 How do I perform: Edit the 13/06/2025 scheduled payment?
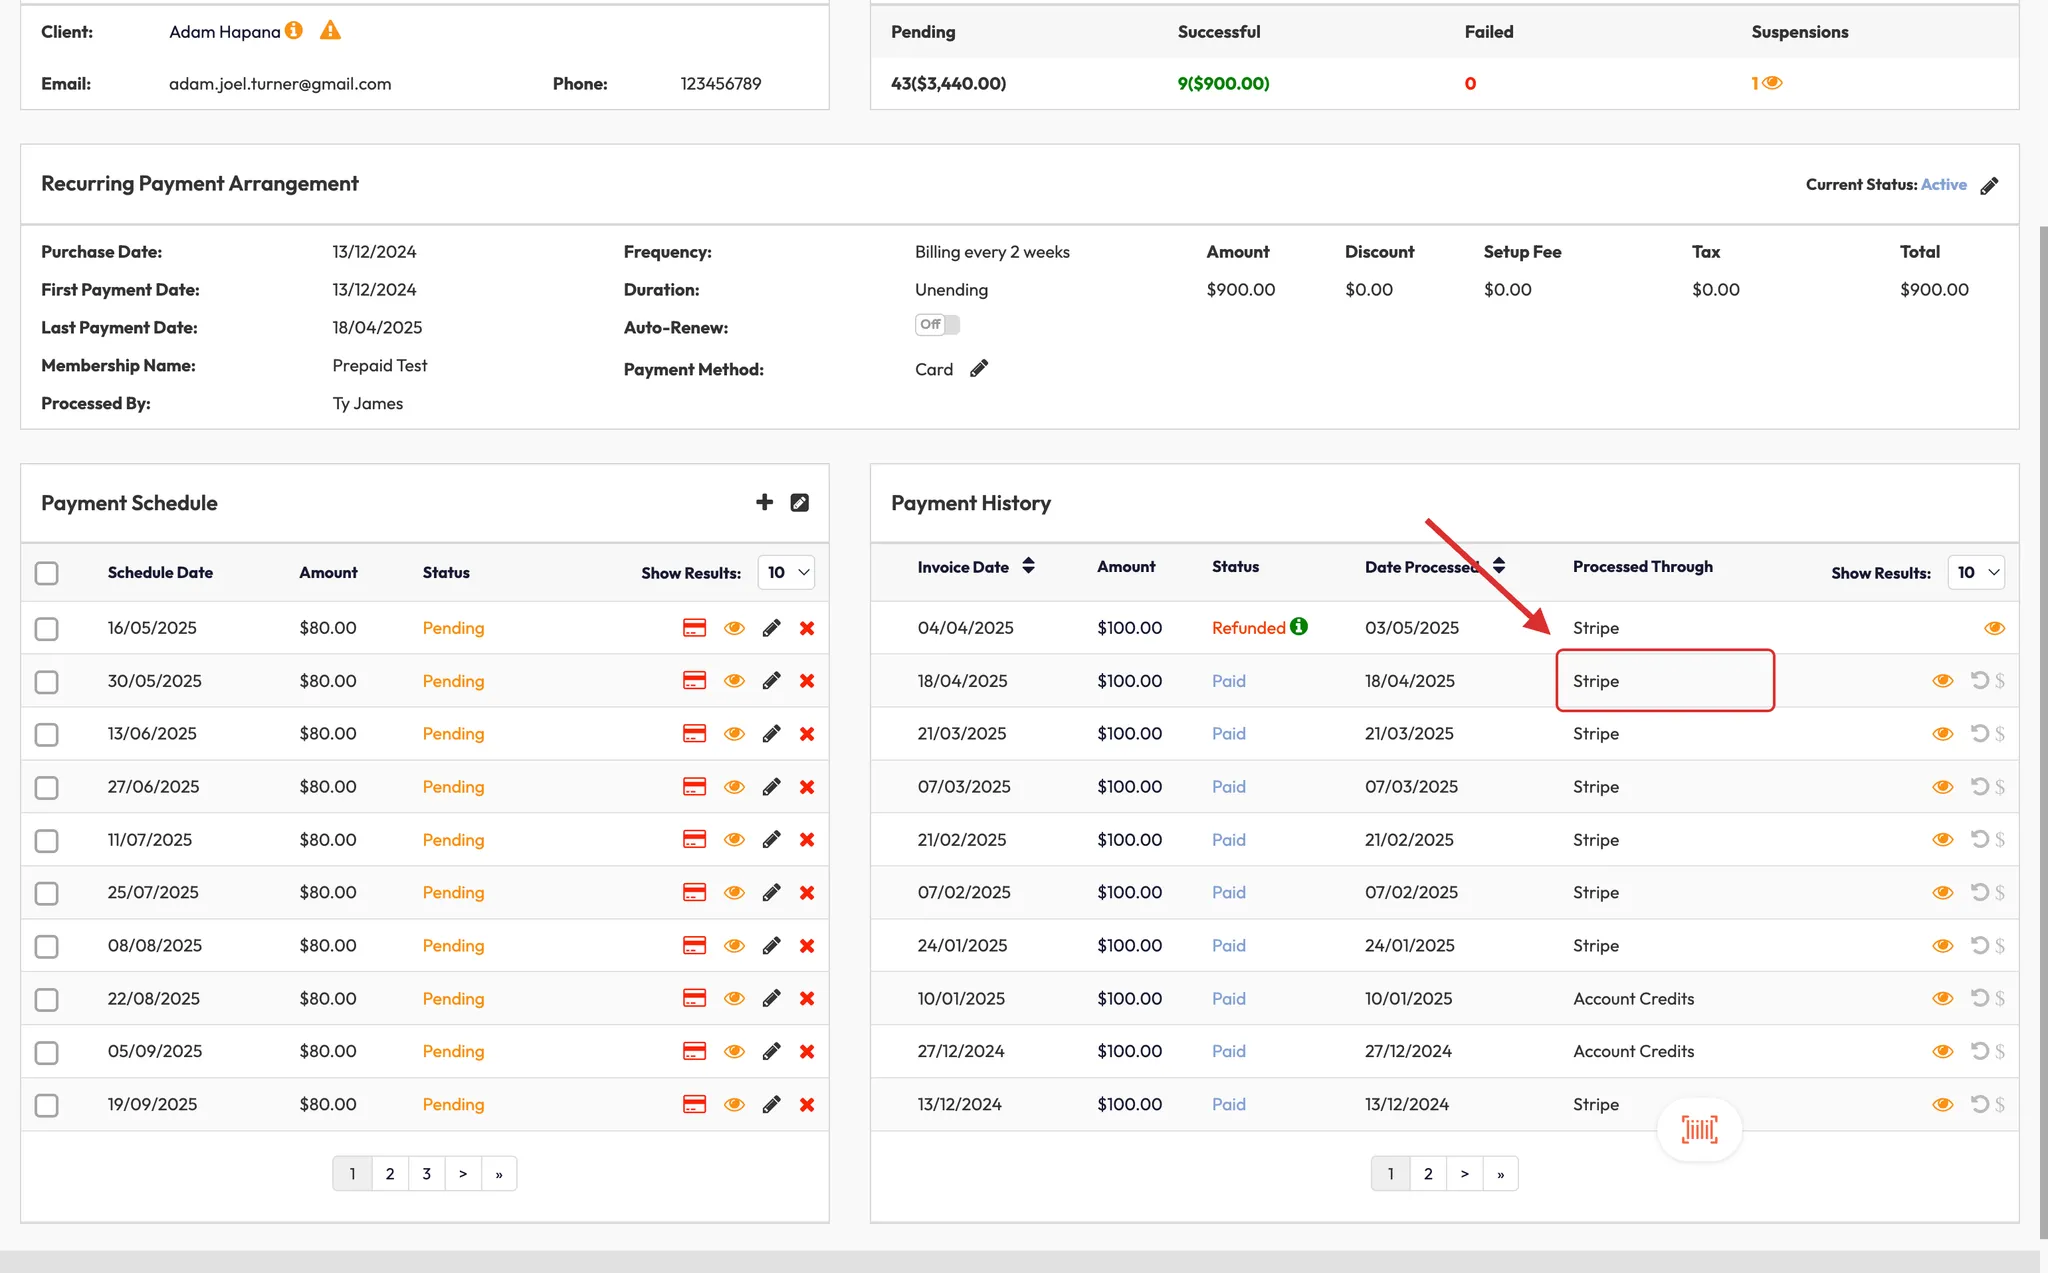tap(771, 734)
